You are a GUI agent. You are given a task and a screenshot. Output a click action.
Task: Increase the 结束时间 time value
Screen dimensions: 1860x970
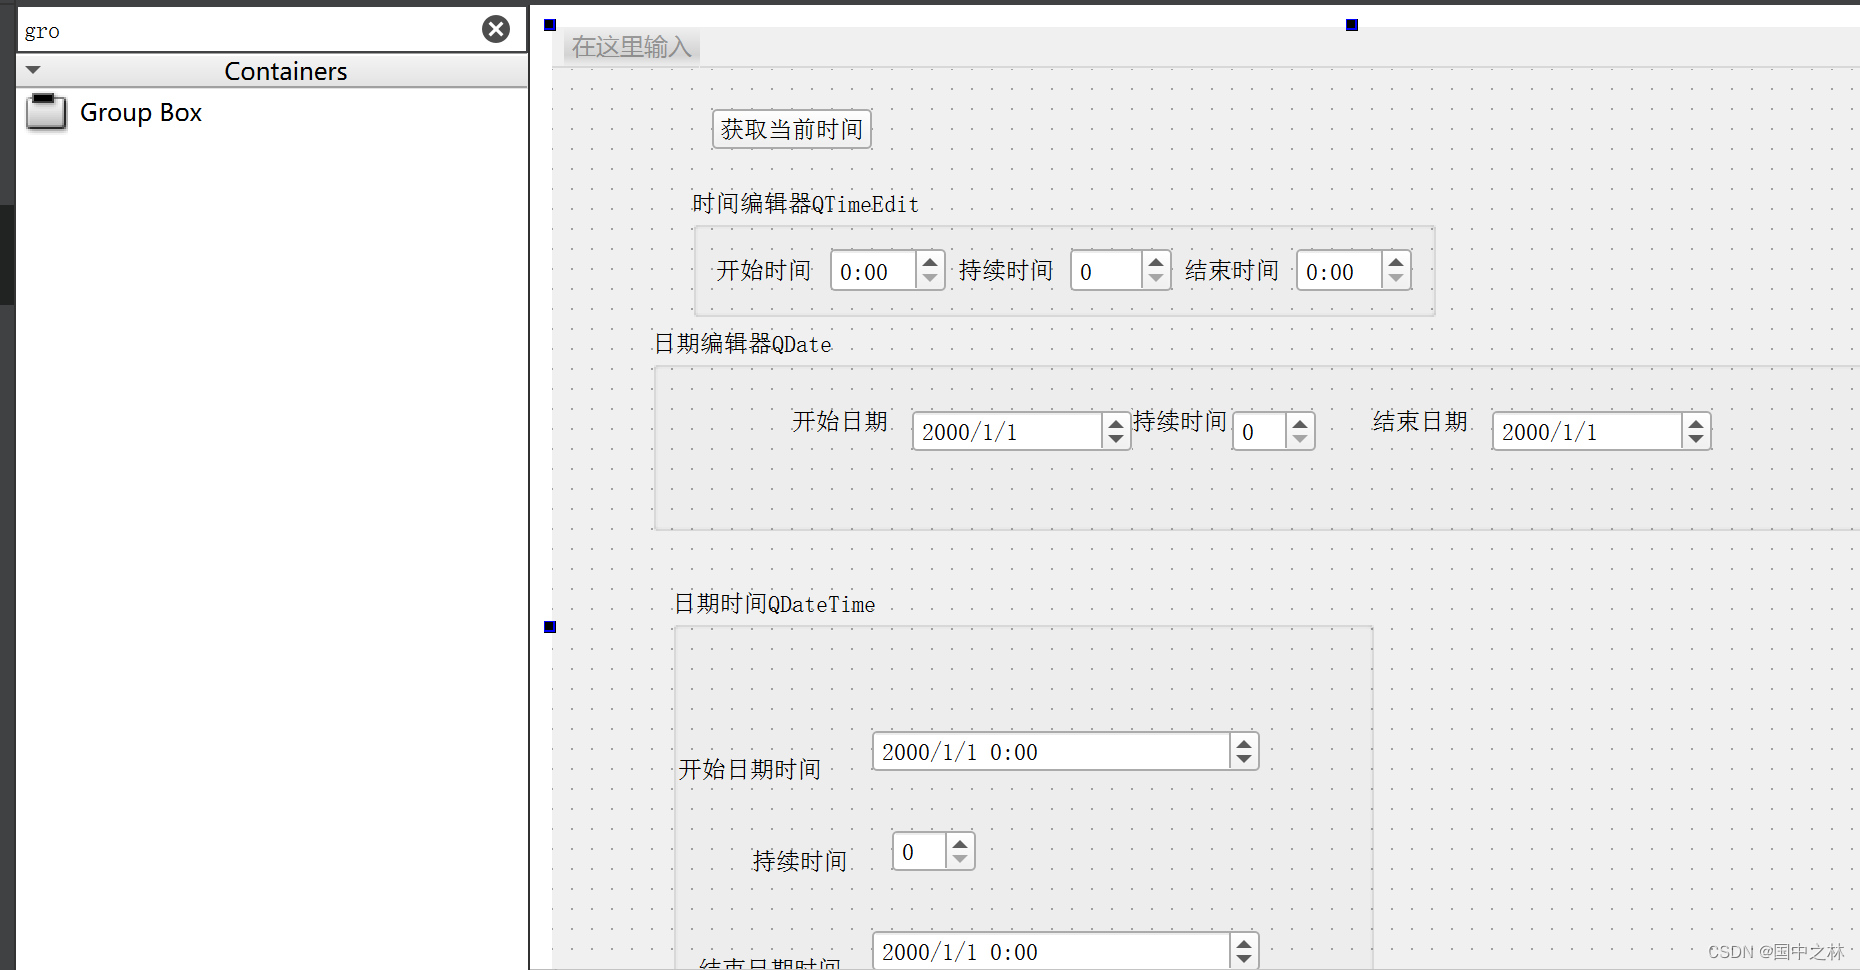coord(1396,262)
